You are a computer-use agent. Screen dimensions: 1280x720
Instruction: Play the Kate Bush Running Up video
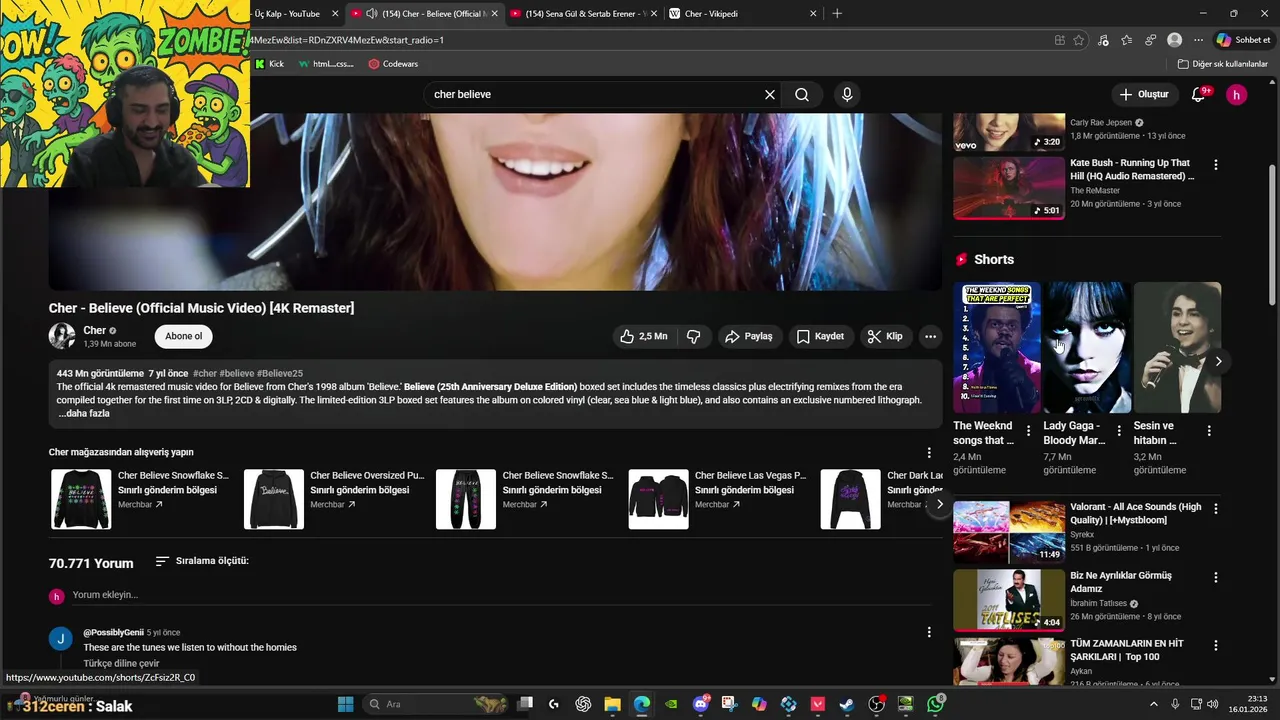pos(1009,188)
